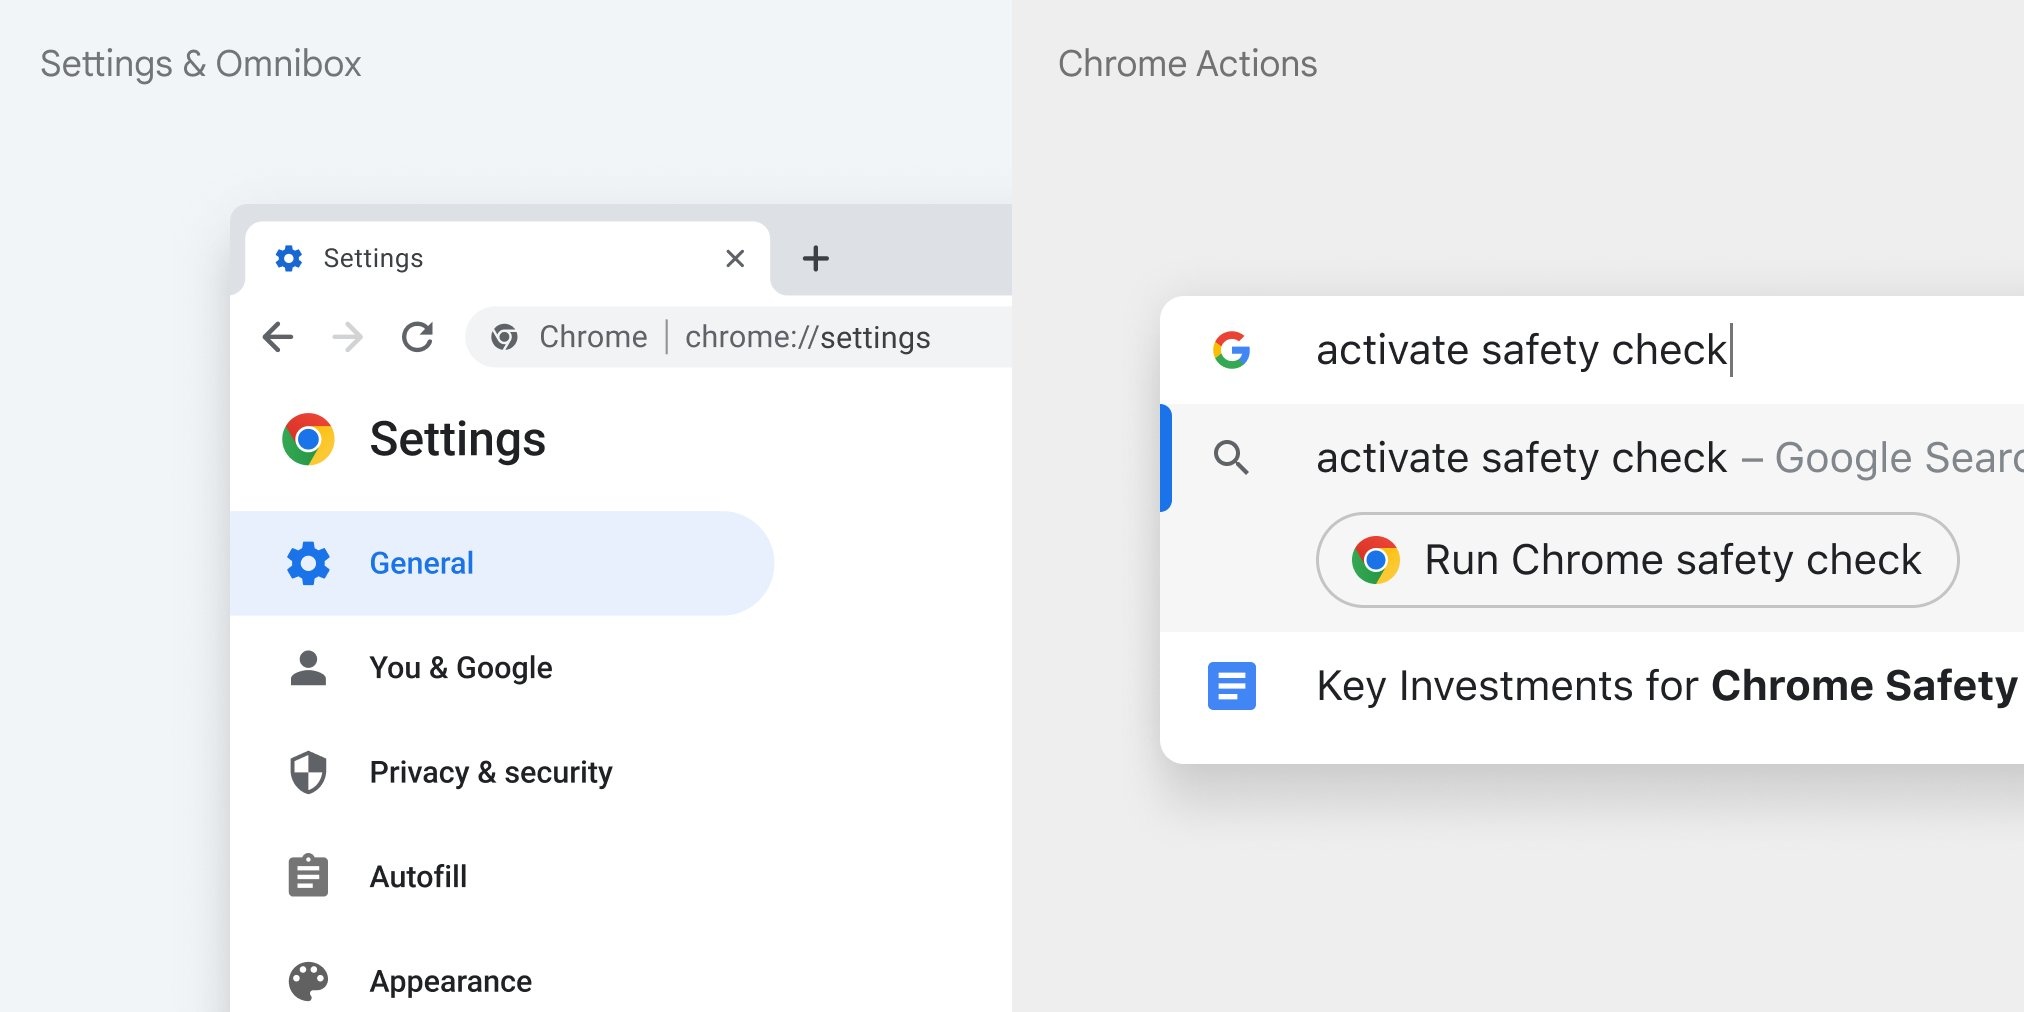The height and width of the screenshot is (1012, 2024).
Task: Click the General gear icon in the sidebar
Action: 307,563
